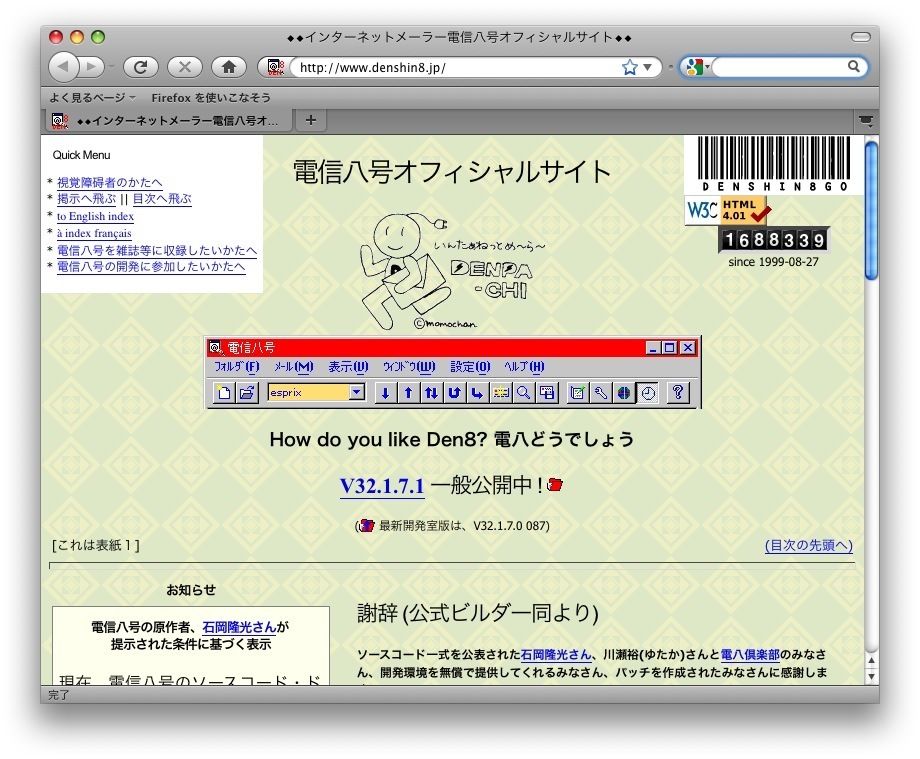
Task: Open the フォルダ(F) menu
Action: (236, 367)
